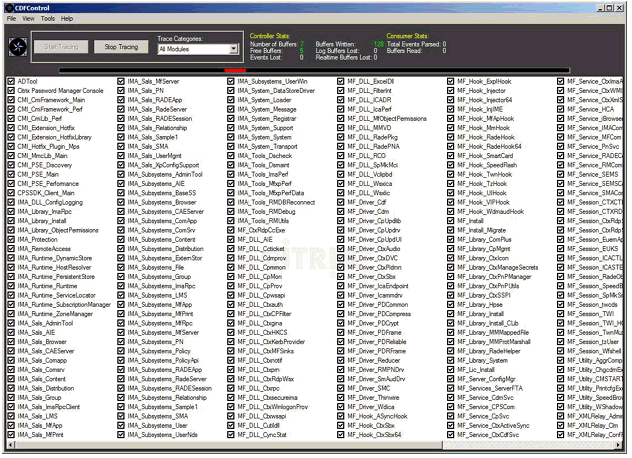Open the Tools menu
The height and width of the screenshot is (458, 632).
pyautogui.click(x=48, y=19)
